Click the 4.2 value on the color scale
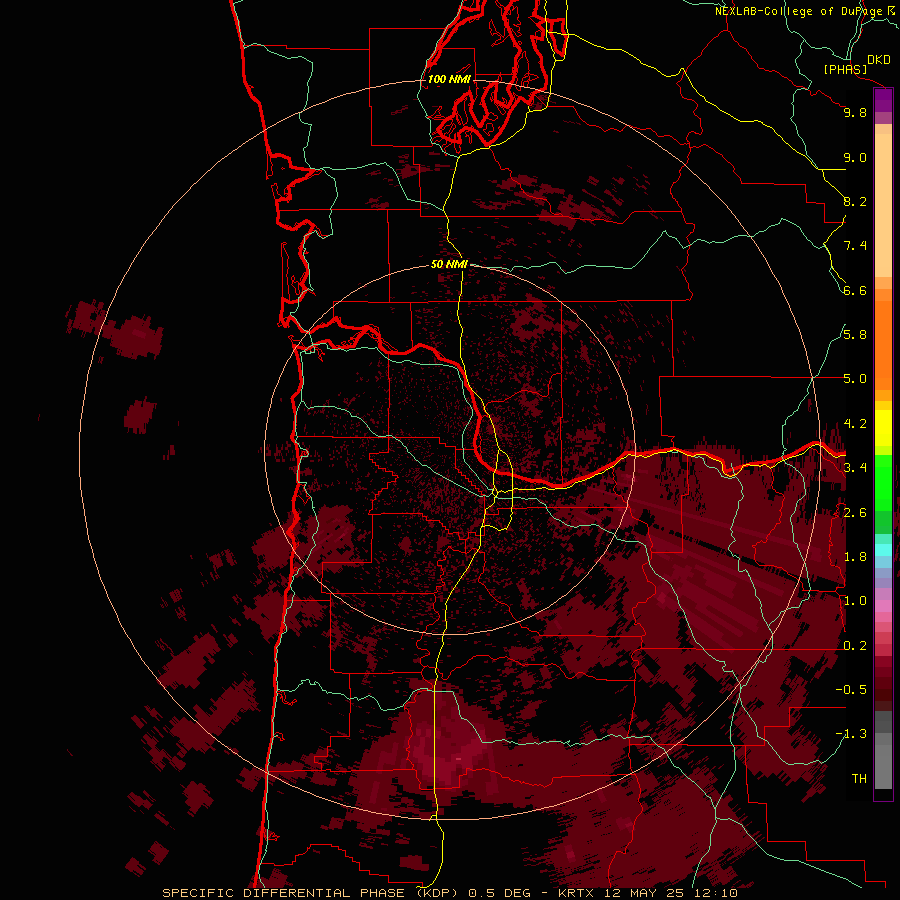Image resolution: width=900 pixels, height=900 pixels. point(855,424)
